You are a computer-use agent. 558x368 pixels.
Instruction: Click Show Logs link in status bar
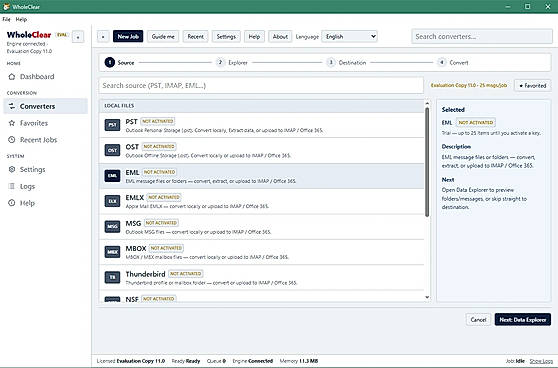[x=541, y=361]
